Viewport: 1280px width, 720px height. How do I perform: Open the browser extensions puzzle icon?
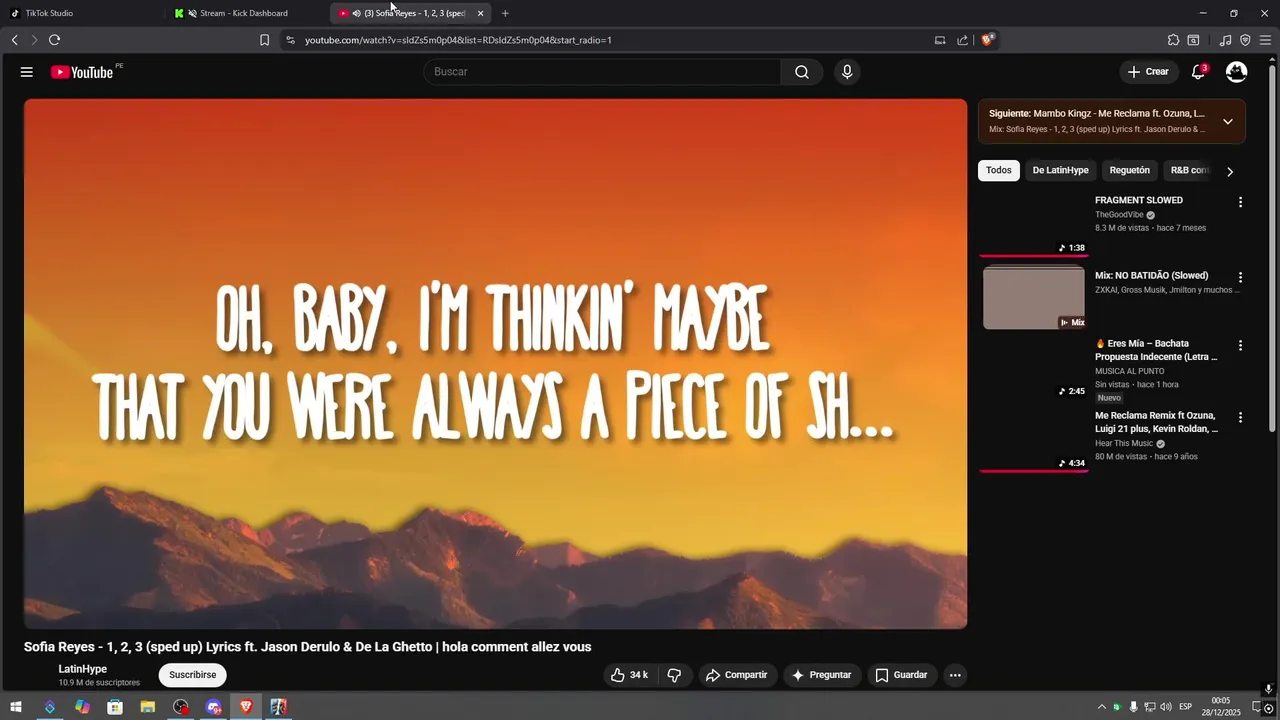click(x=1173, y=40)
